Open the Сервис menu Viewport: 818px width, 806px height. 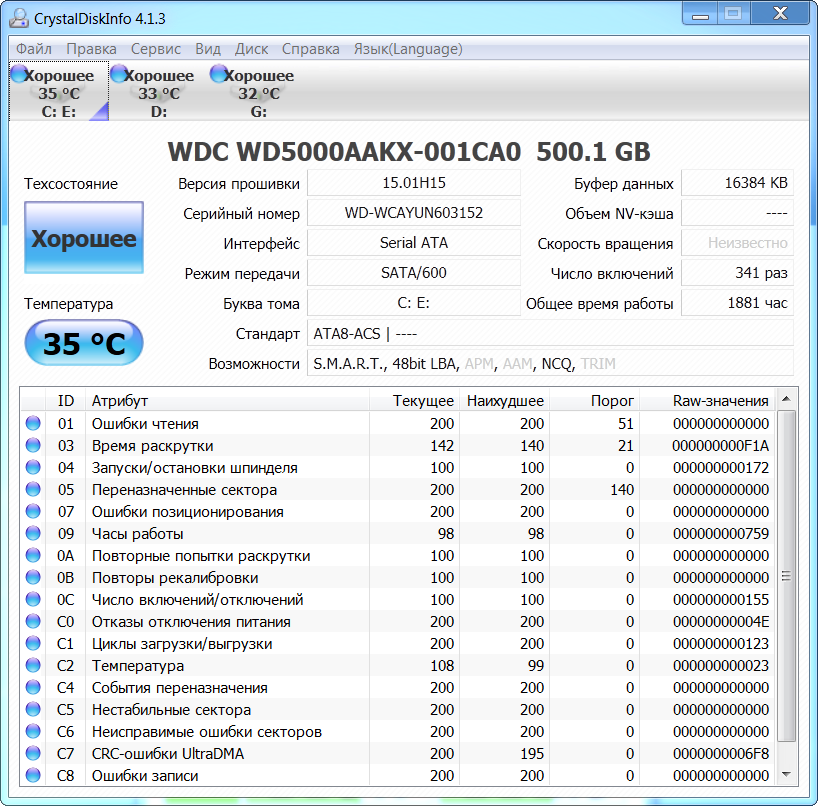click(x=155, y=49)
